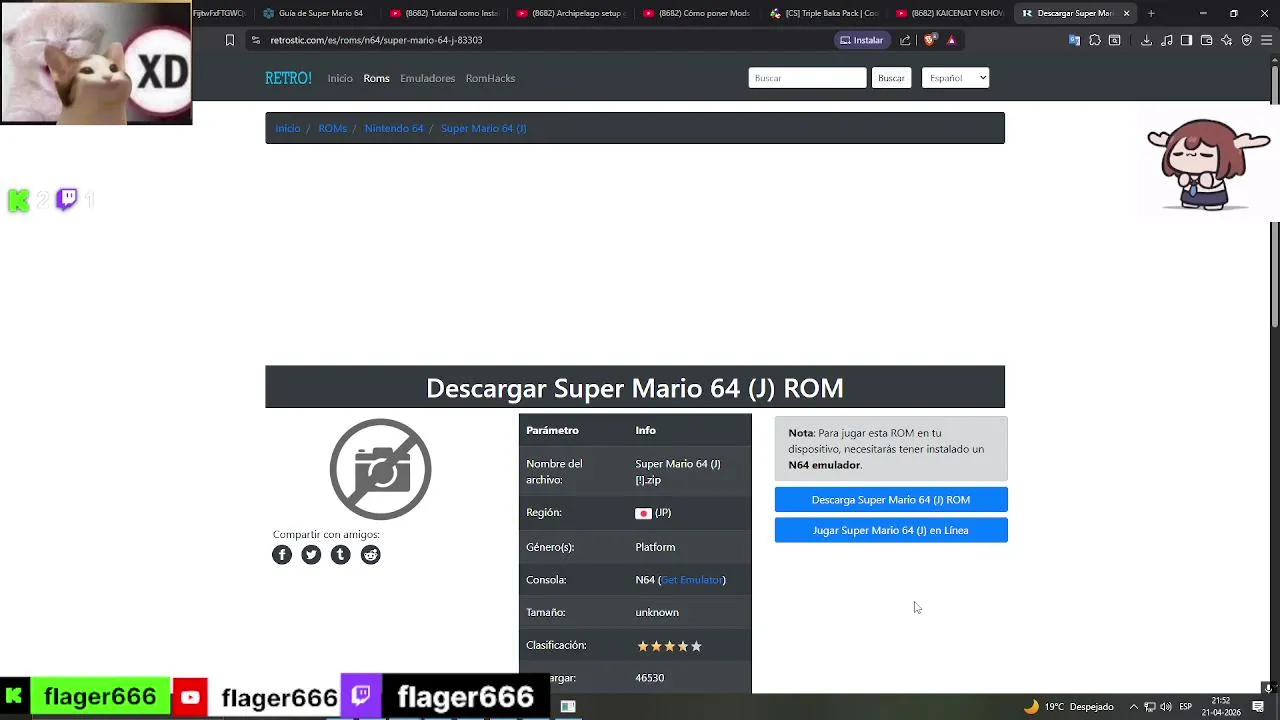Click Super Mario 64 (J) breadcrumb link

[x=483, y=128]
